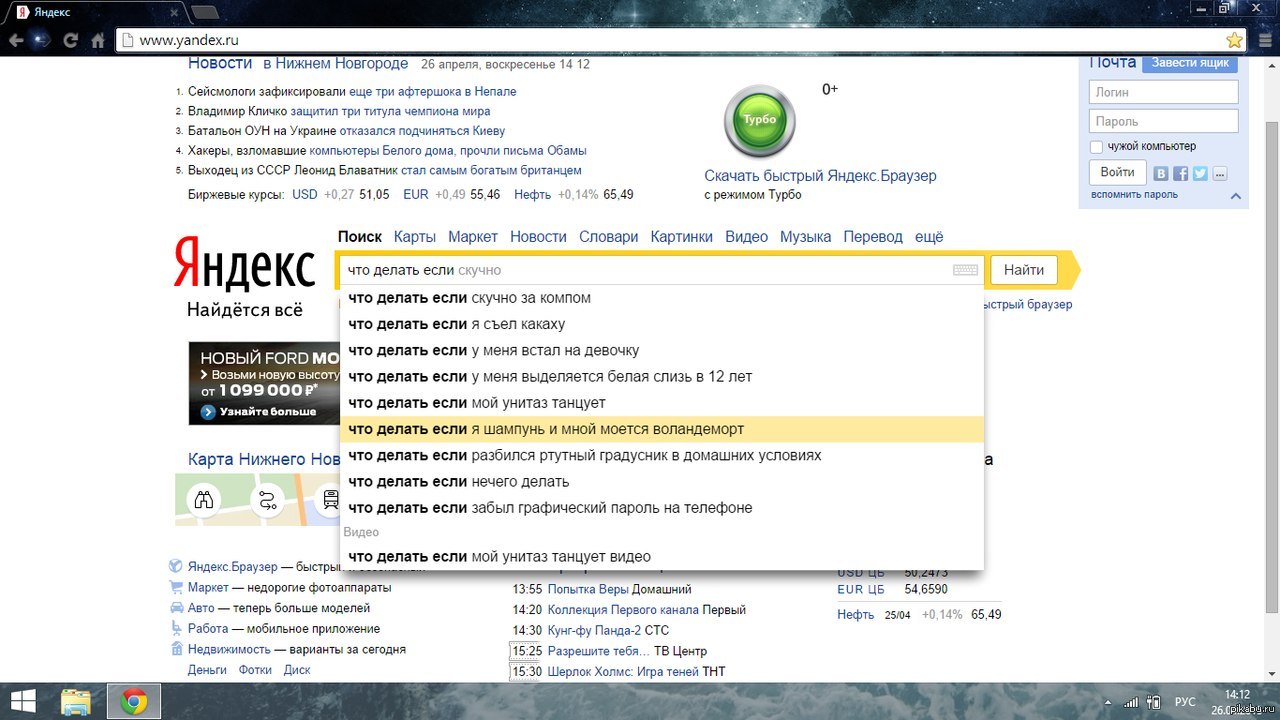Click into the Пароль input field

(1163, 121)
